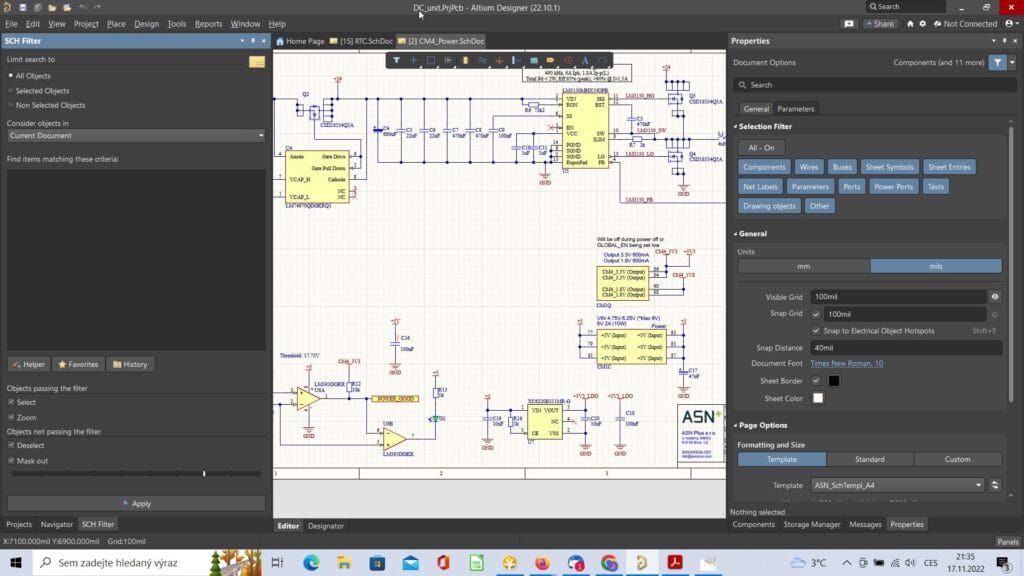Switch to the RTC.SchDoc tab
Viewport: 1024px width, 576px height.
tap(361, 41)
